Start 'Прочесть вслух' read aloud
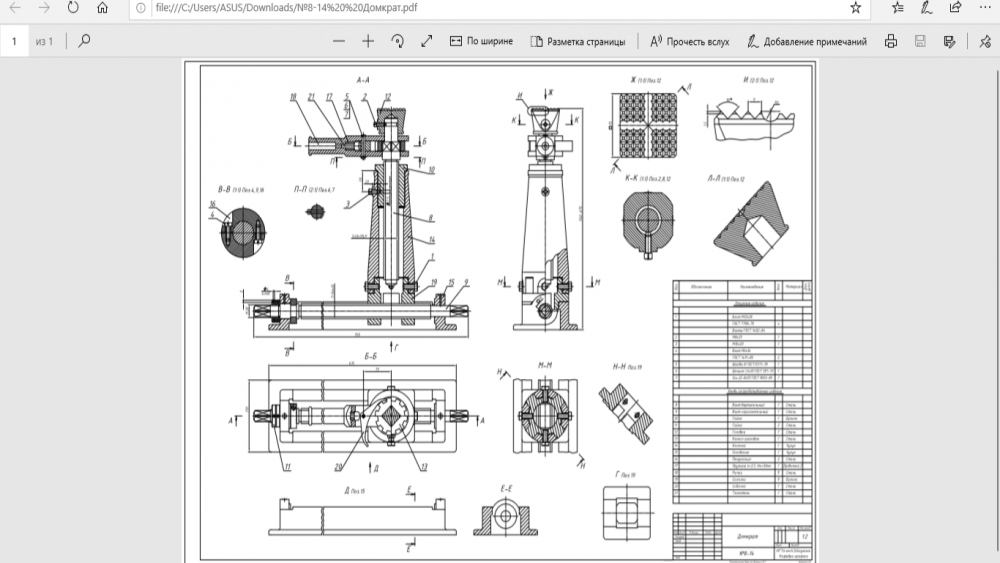 (x=689, y=41)
